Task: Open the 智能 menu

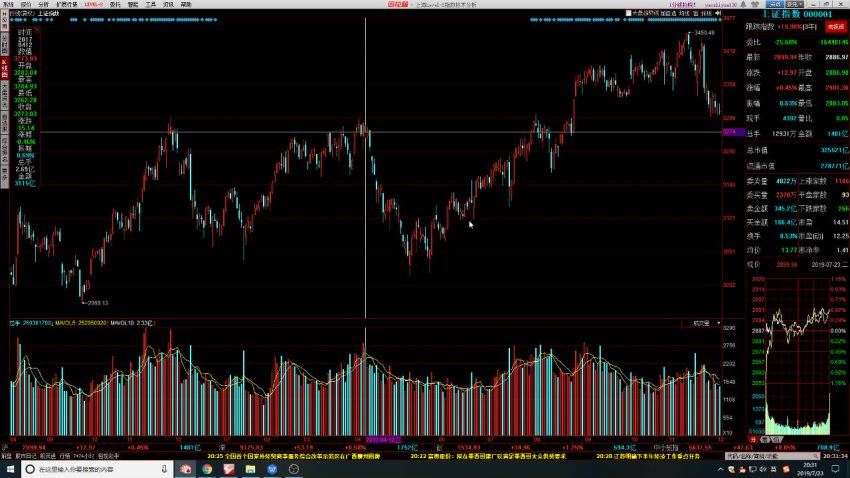Action: point(133,4)
